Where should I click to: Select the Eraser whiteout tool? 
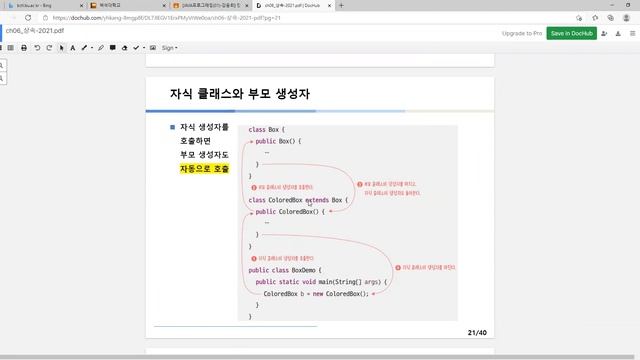click(x=124, y=48)
